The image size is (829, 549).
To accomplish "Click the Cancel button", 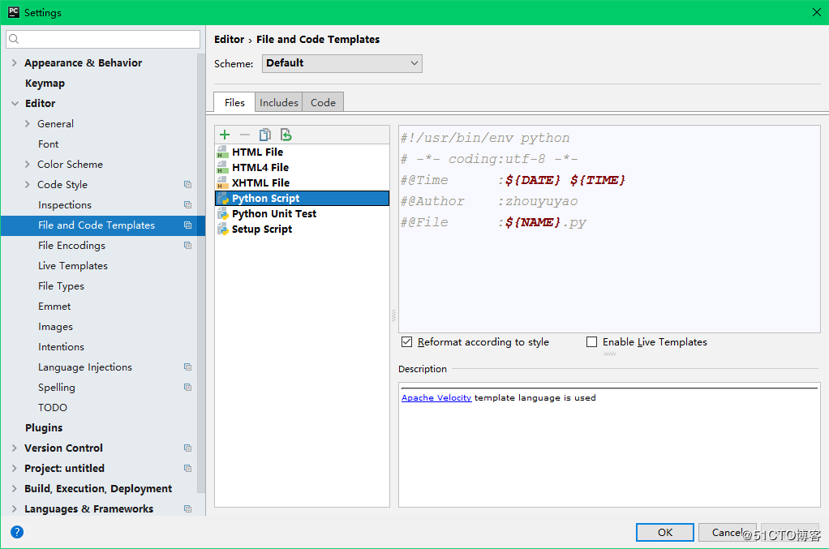I will [727, 532].
